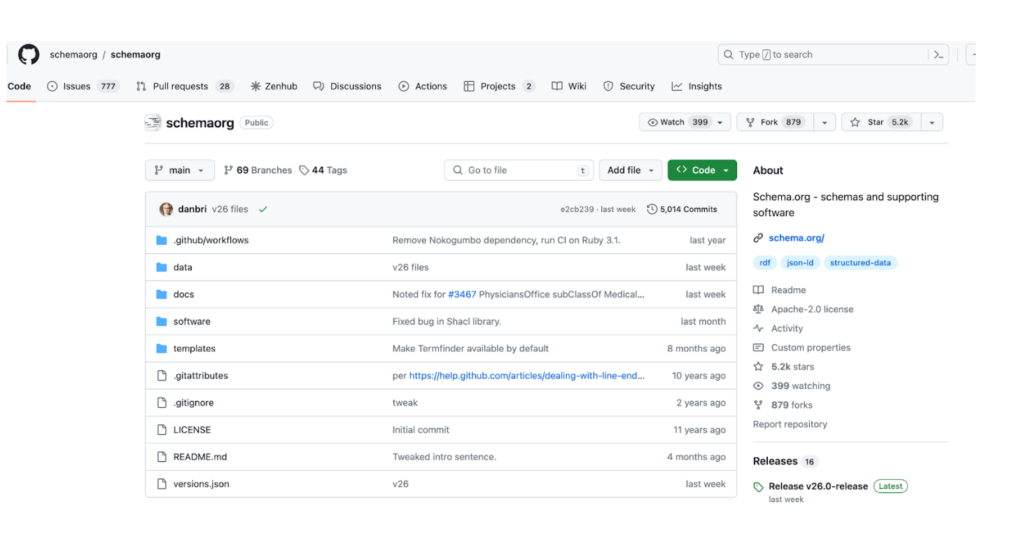Click the json-ld topic tag

pyautogui.click(x=800, y=263)
